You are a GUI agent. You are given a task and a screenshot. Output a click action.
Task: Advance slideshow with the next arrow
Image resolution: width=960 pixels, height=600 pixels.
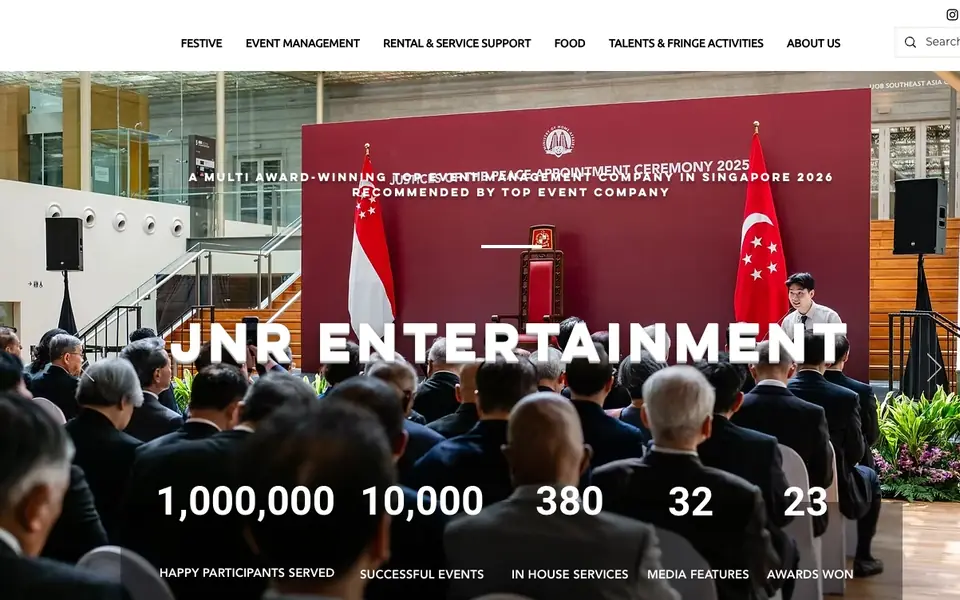click(x=934, y=367)
